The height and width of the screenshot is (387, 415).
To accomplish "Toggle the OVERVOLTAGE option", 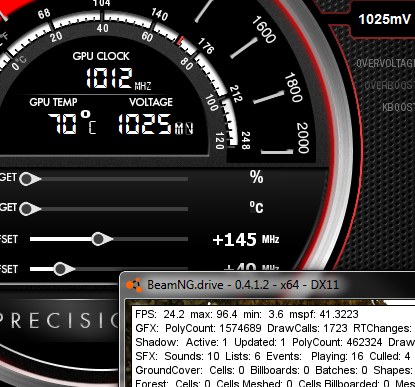I will pyautogui.click(x=385, y=63).
